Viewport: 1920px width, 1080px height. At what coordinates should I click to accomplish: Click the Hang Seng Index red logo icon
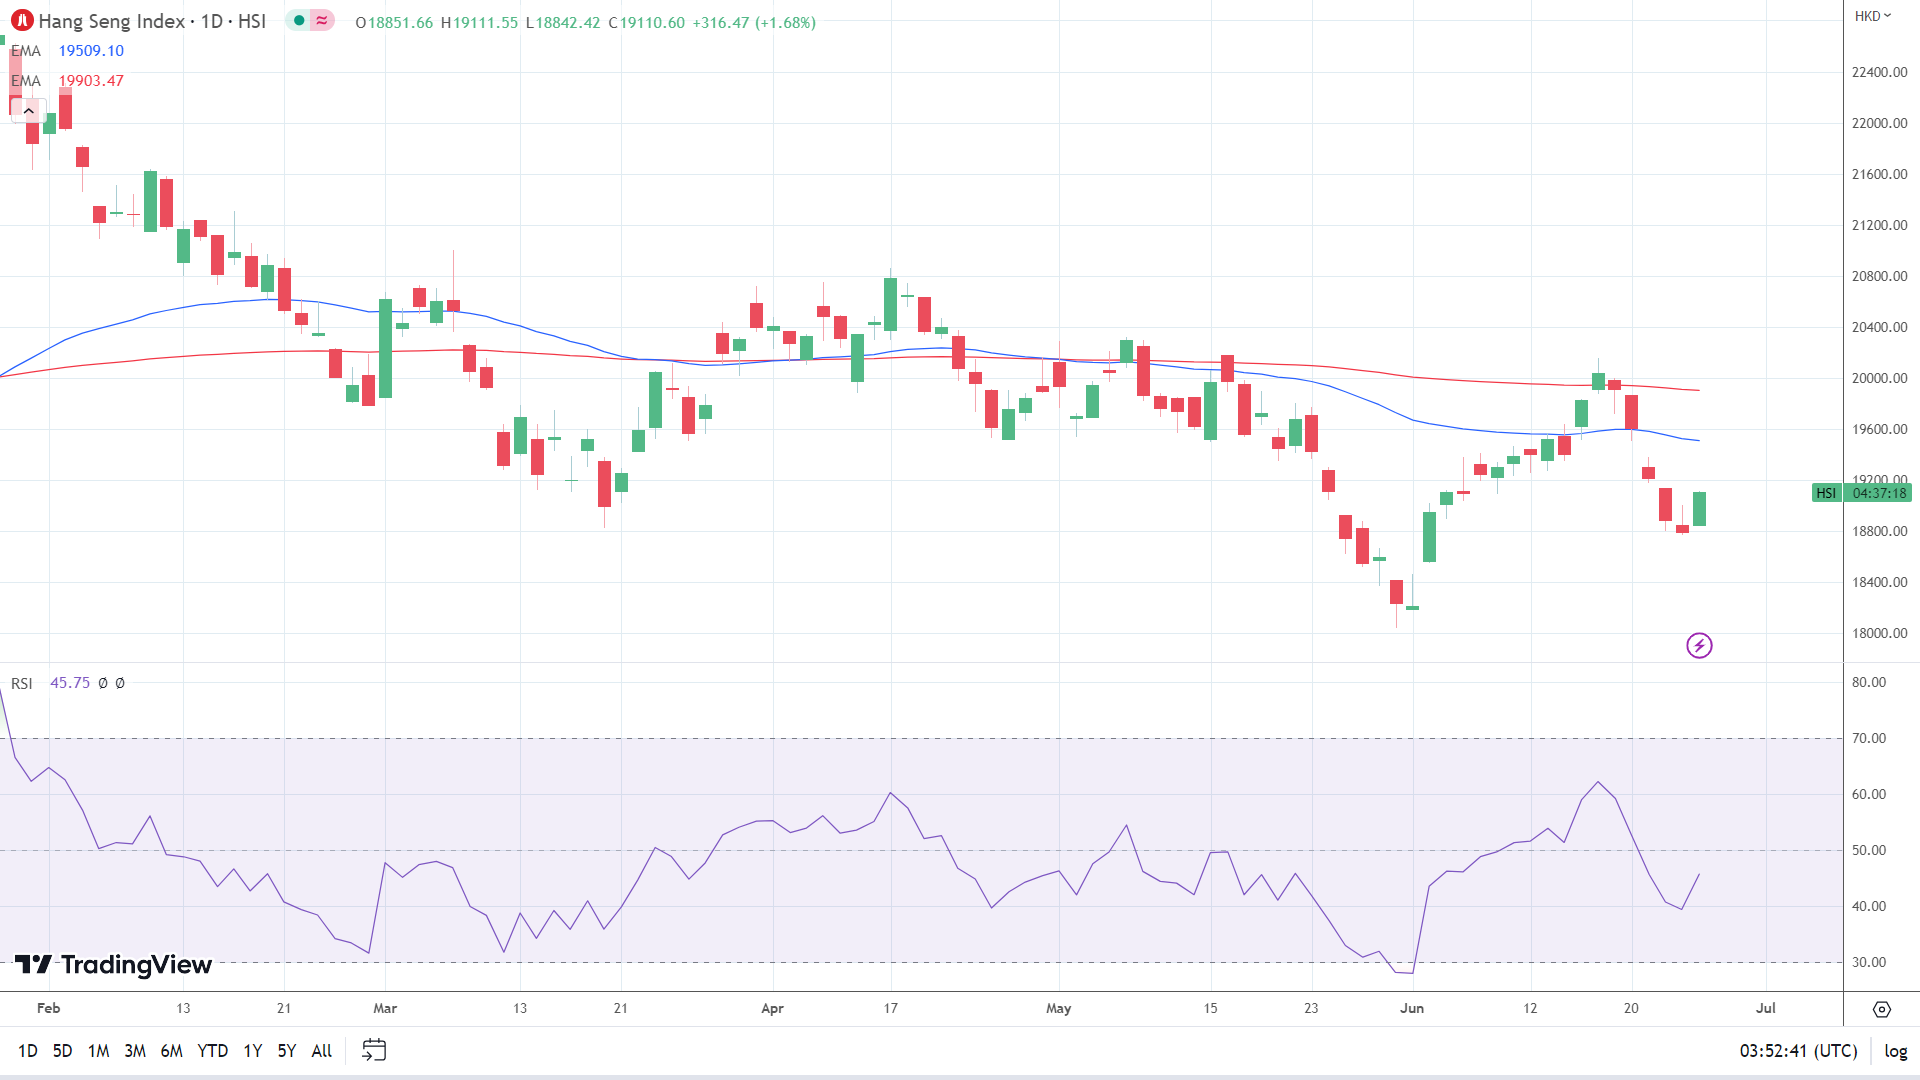[x=22, y=21]
